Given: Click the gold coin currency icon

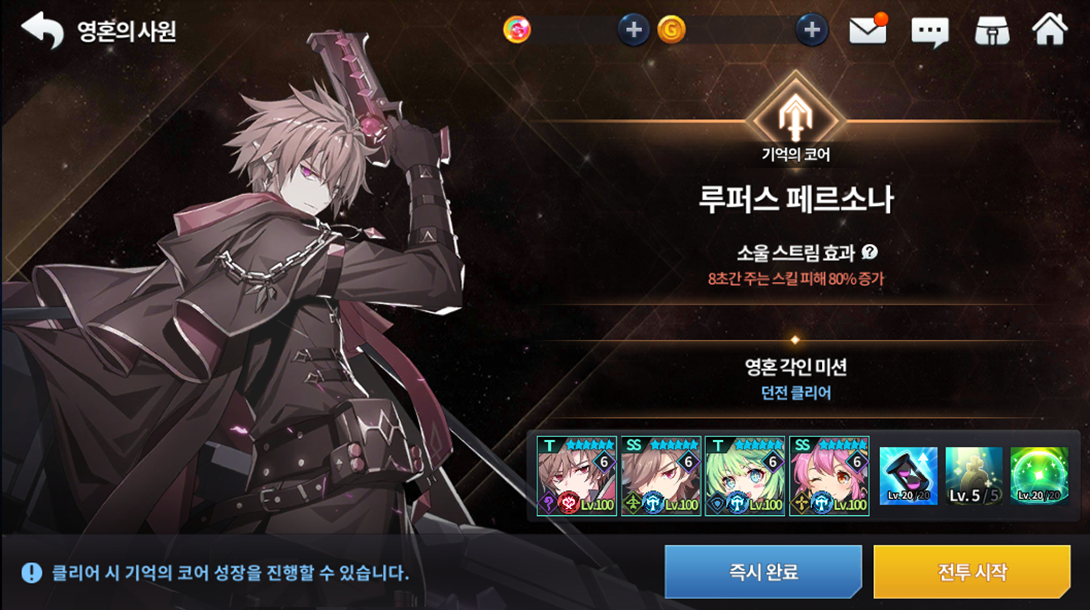Looking at the screenshot, I should [x=671, y=30].
